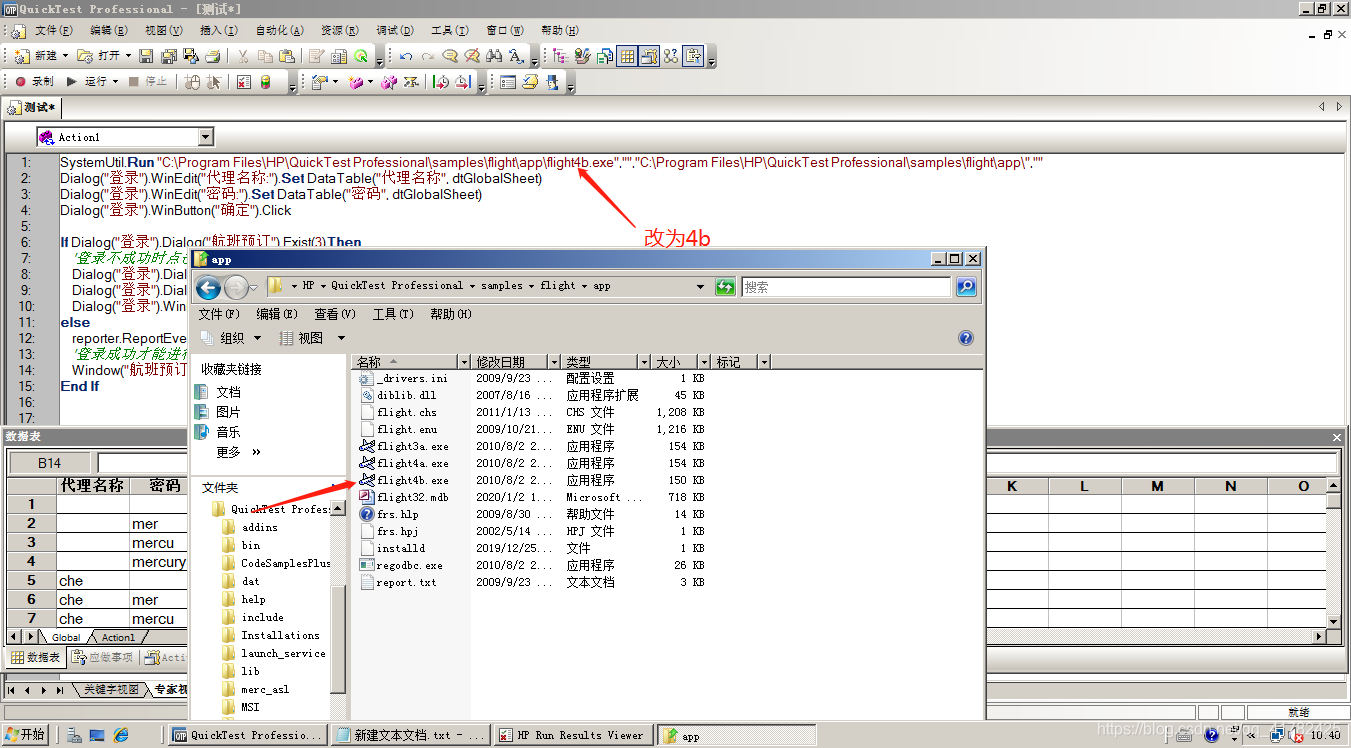Click the 音乐 favorites link
1351x748 pixels.
point(228,432)
